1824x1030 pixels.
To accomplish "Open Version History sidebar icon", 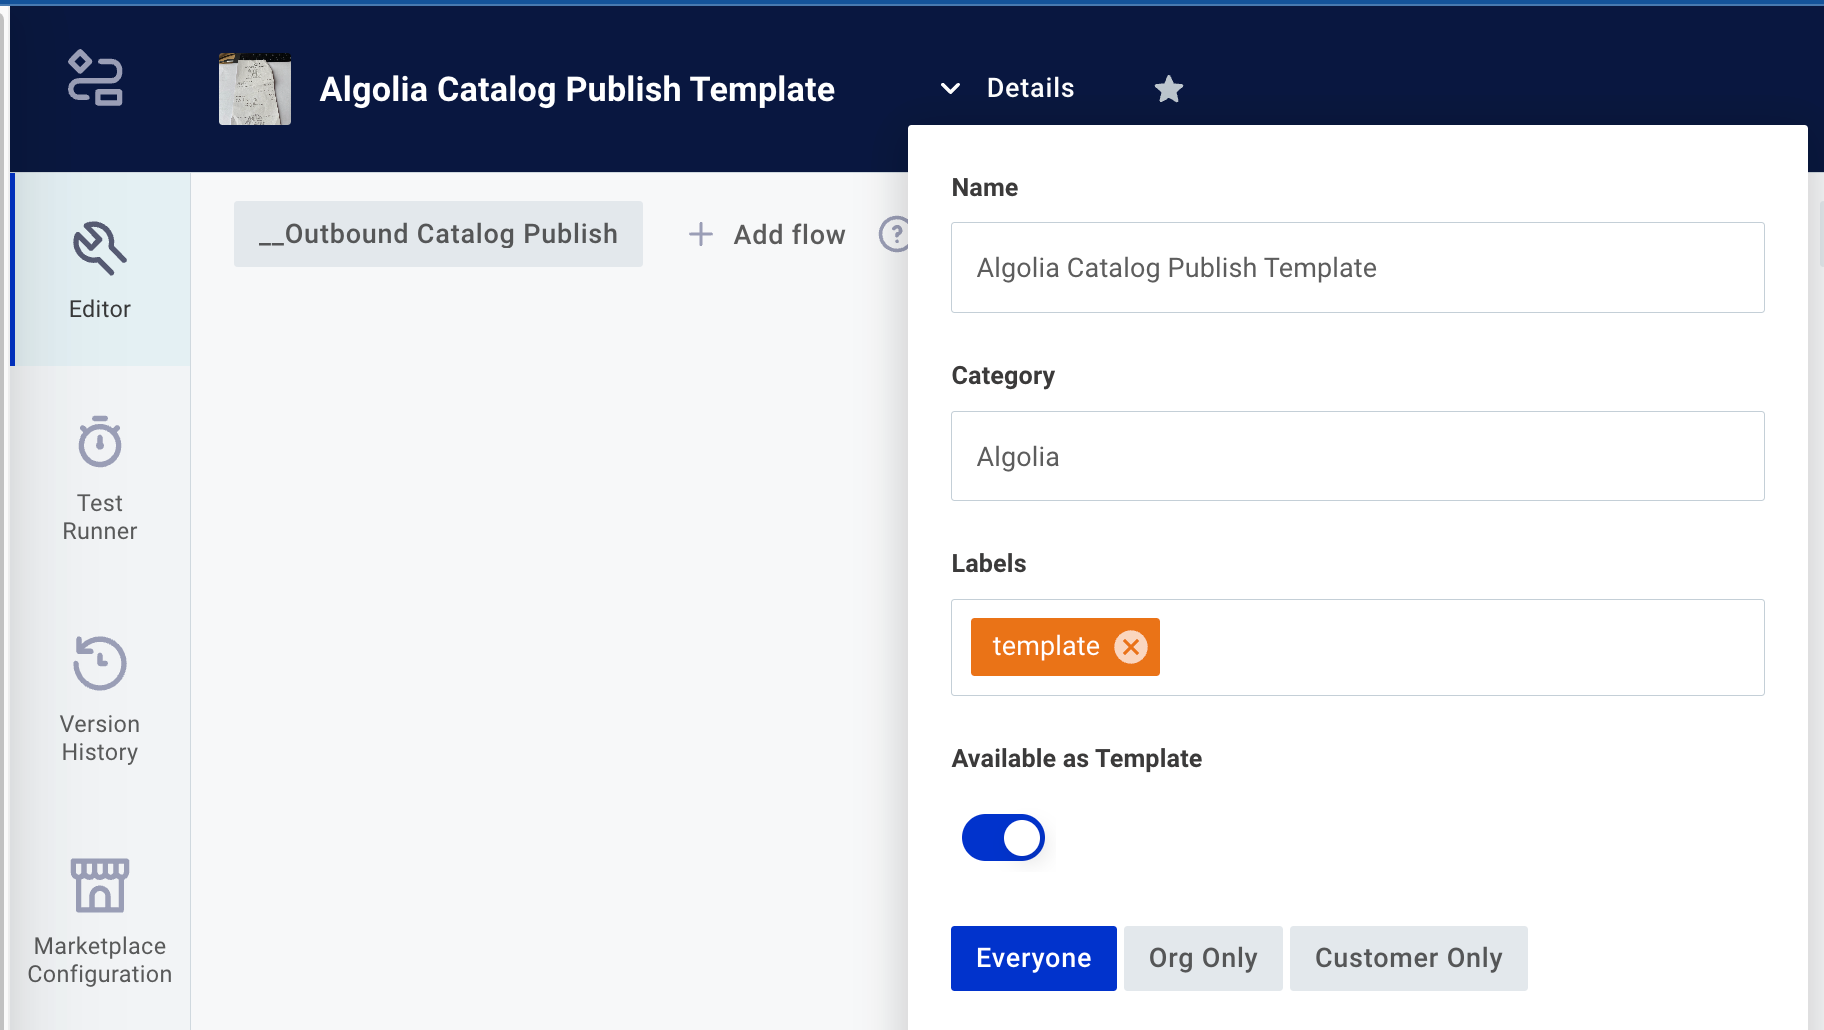I will [x=100, y=663].
